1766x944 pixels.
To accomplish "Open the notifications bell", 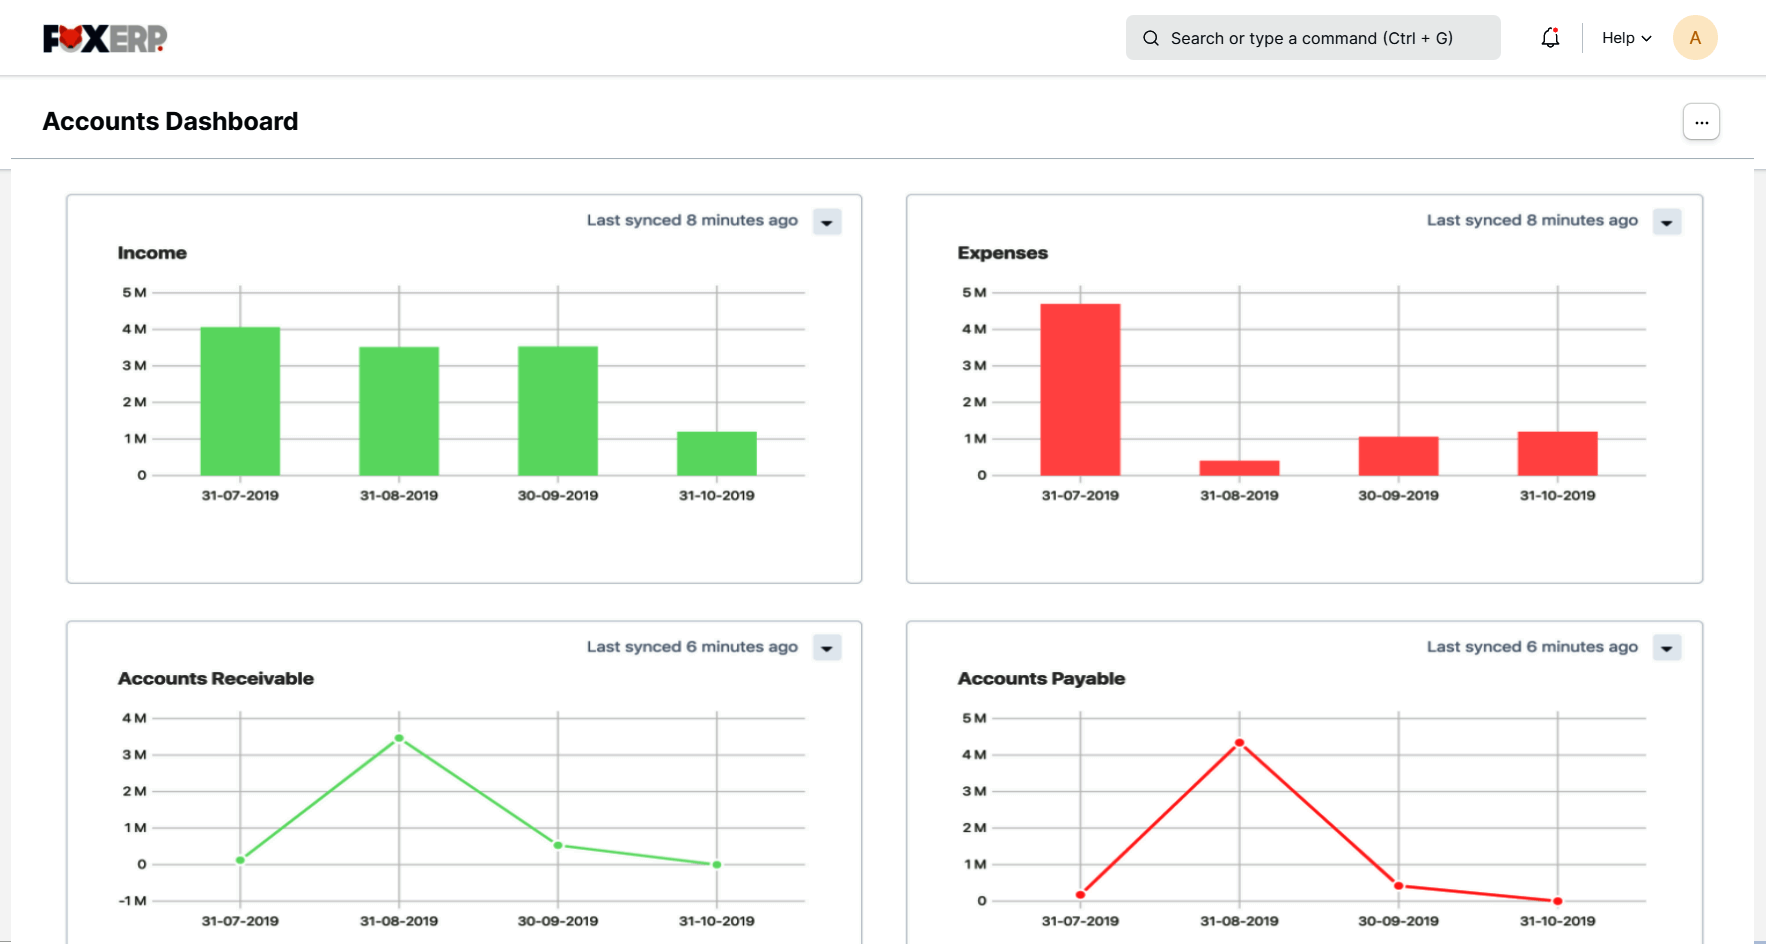I will (x=1550, y=38).
